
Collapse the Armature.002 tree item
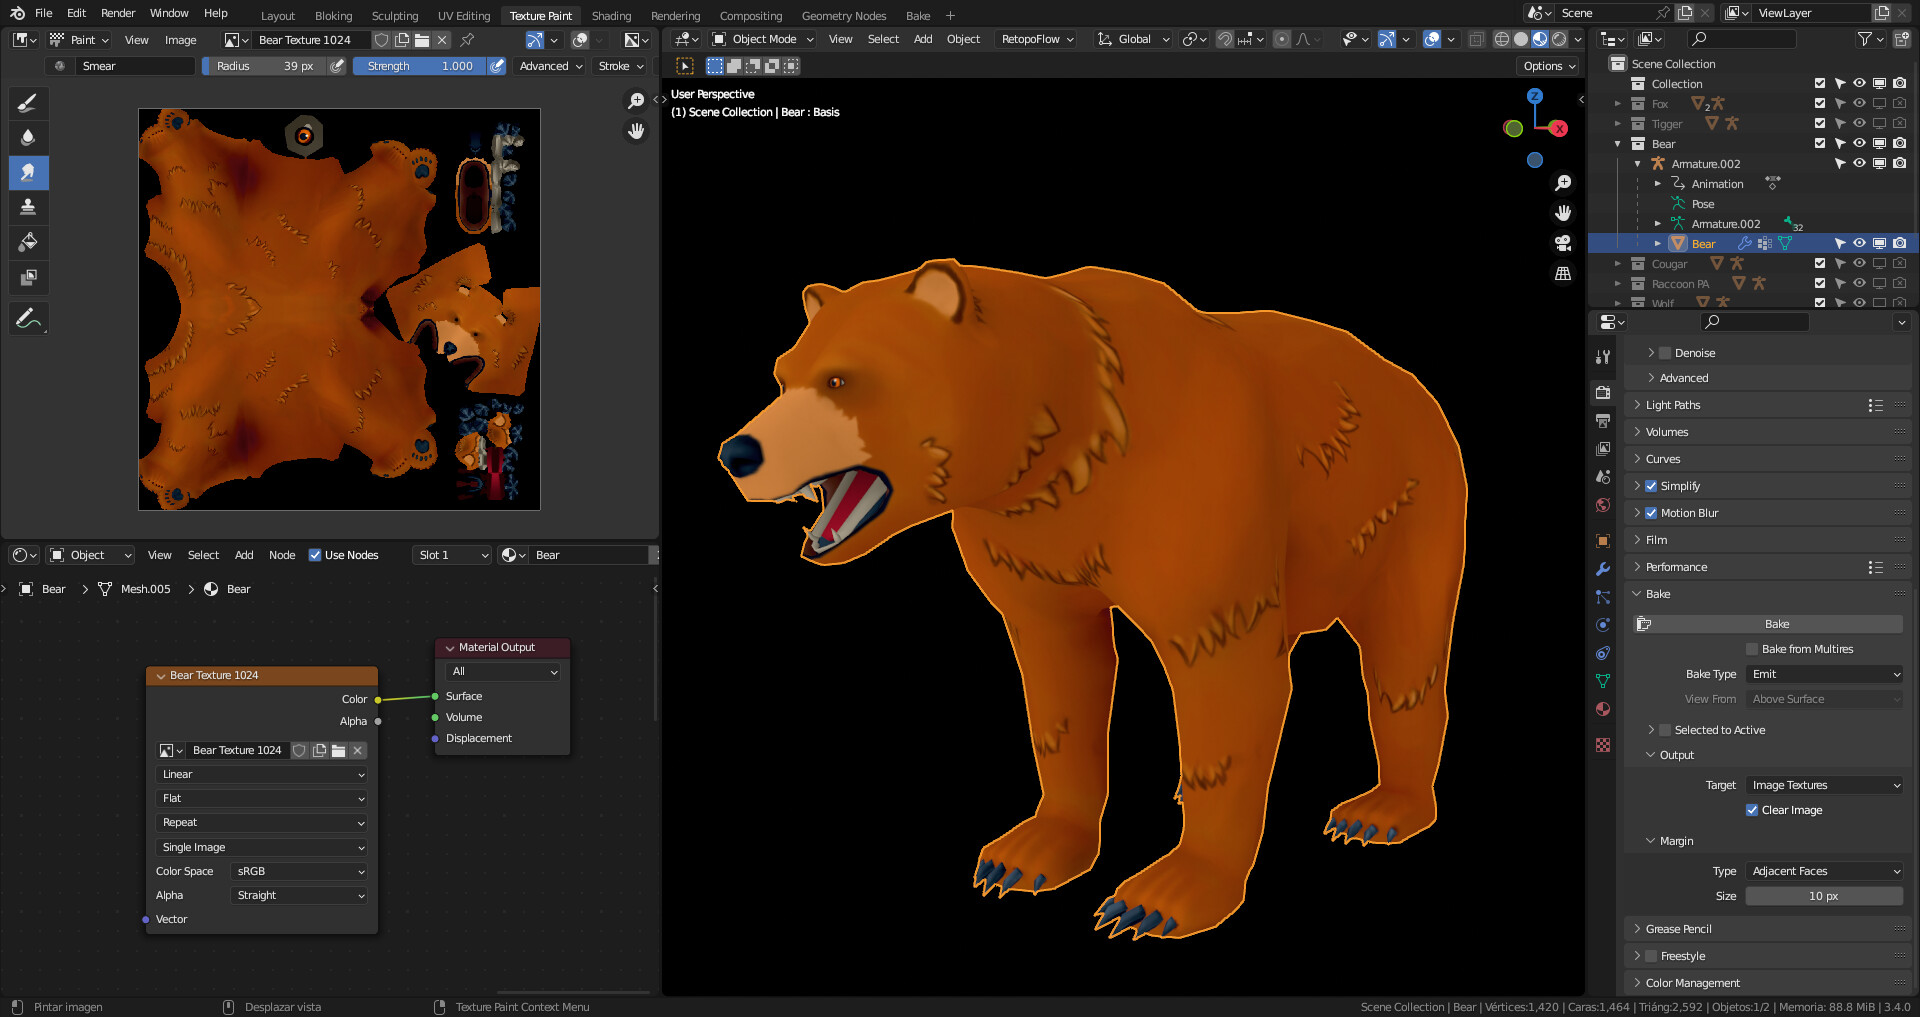click(x=1637, y=163)
